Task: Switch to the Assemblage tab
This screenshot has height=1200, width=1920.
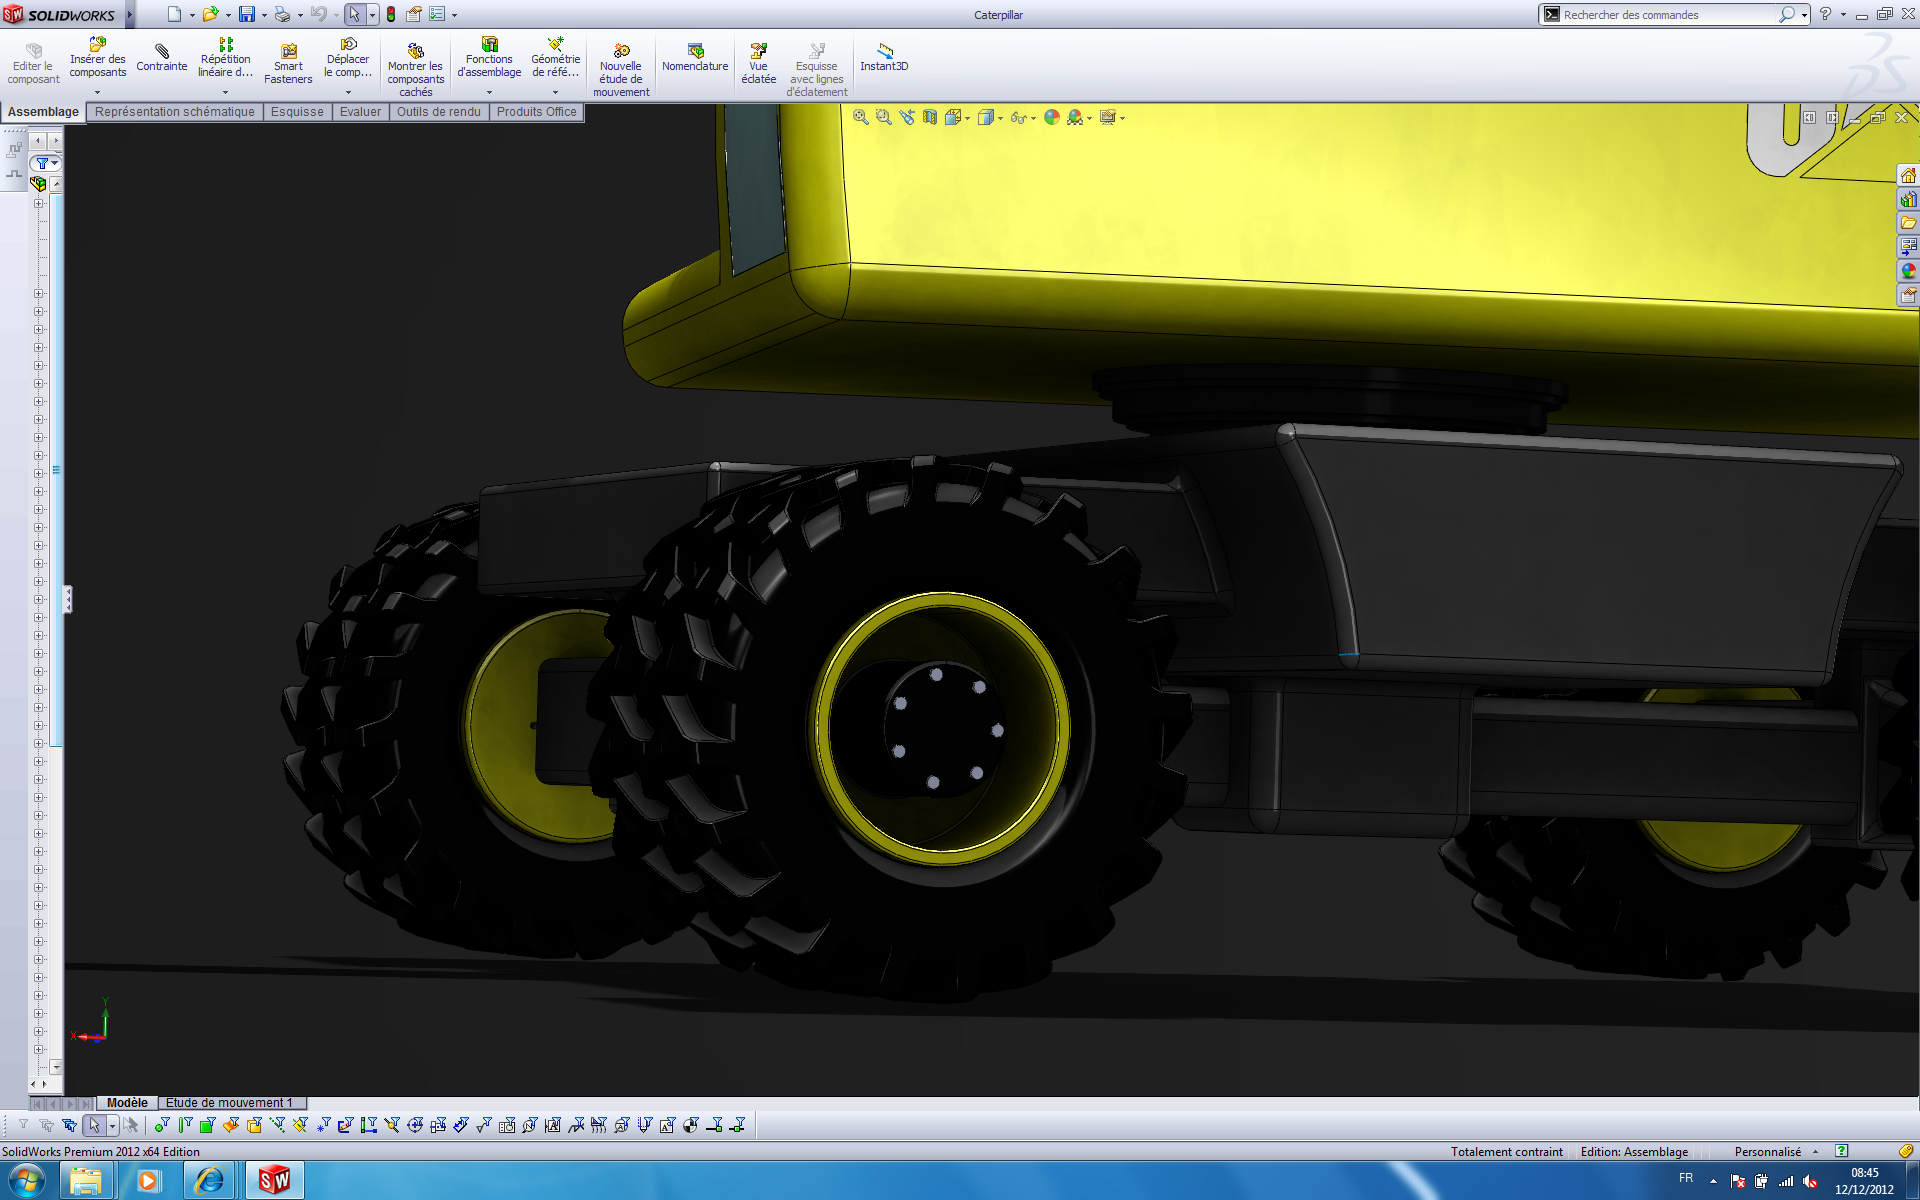Action: (43, 112)
